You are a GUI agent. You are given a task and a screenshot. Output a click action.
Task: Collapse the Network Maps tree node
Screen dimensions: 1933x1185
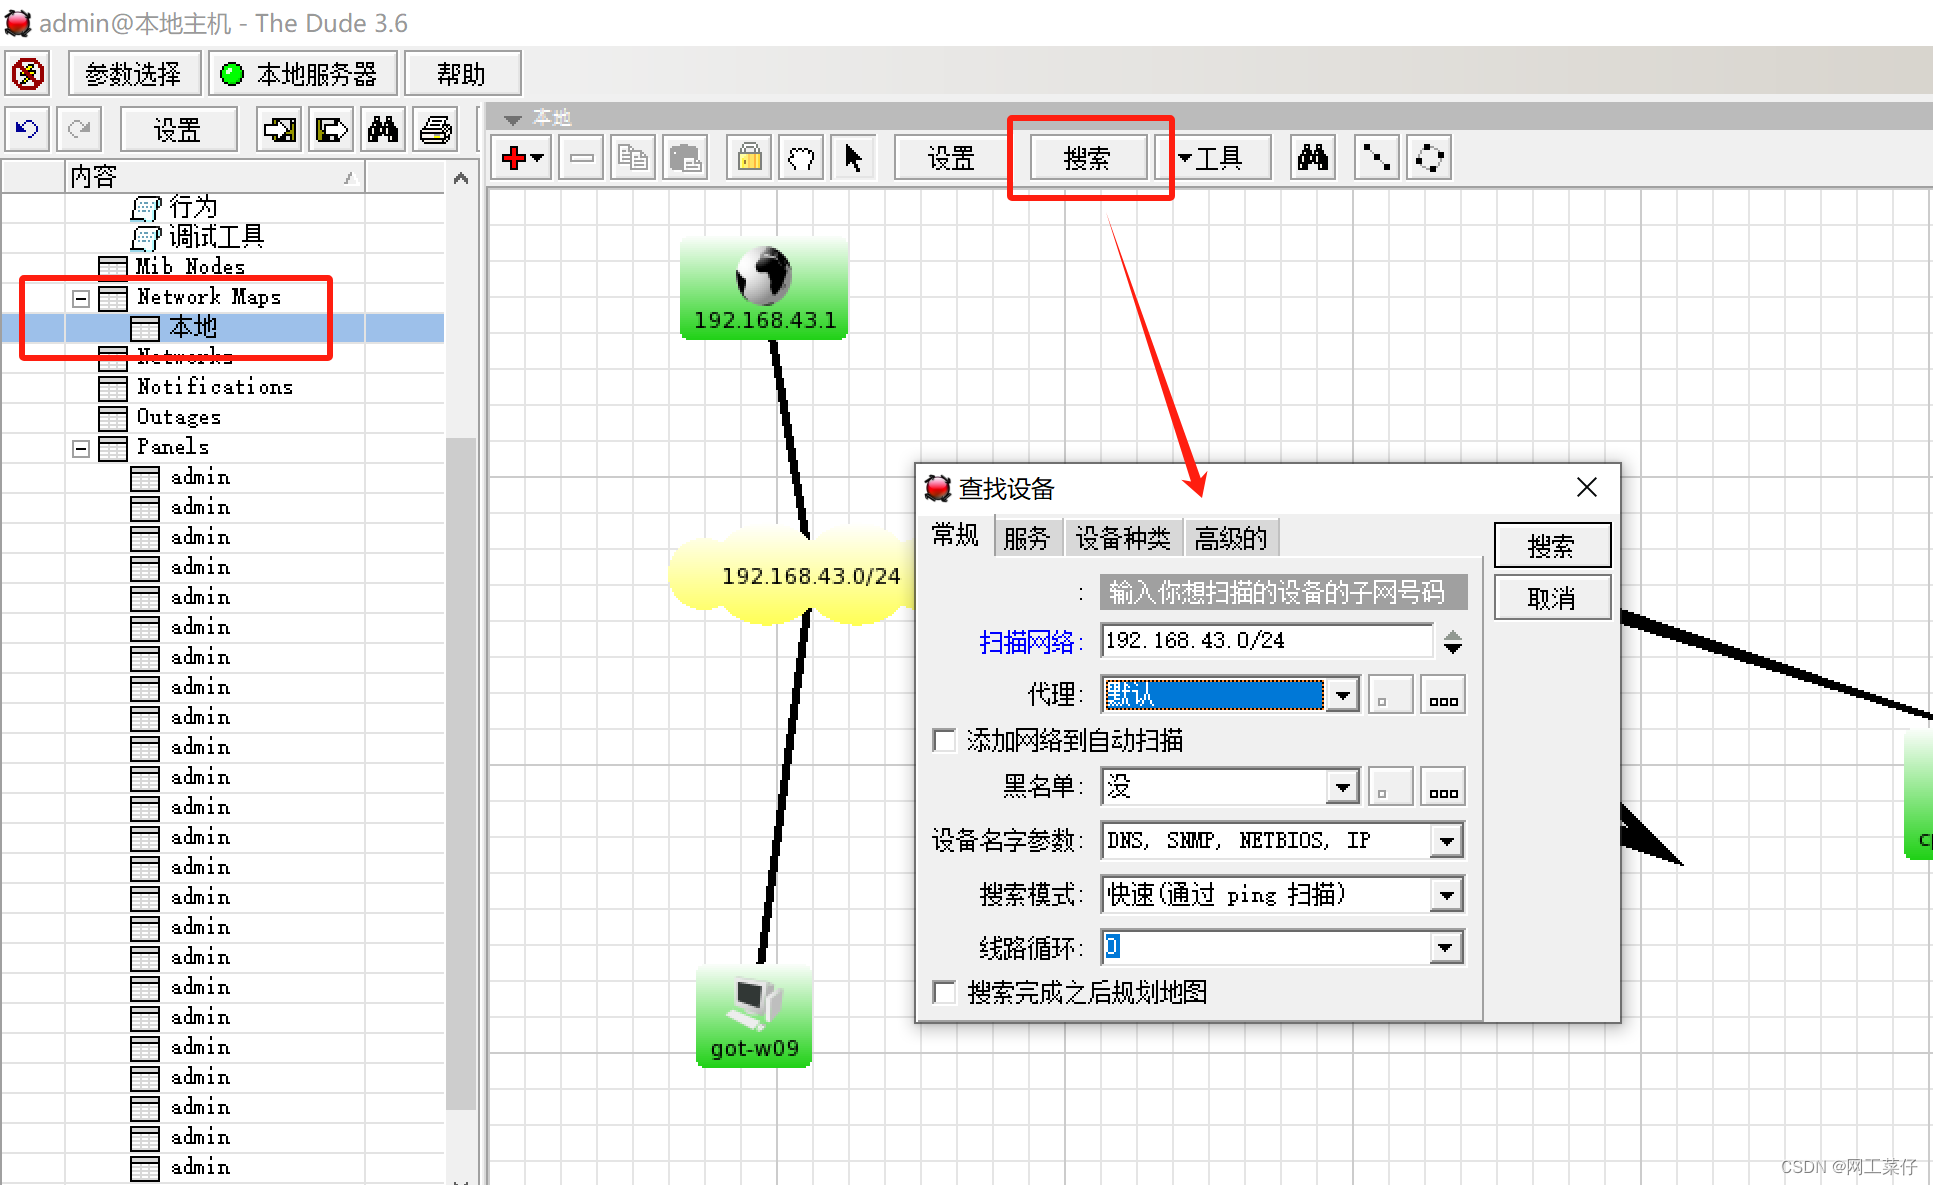(x=81, y=298)
